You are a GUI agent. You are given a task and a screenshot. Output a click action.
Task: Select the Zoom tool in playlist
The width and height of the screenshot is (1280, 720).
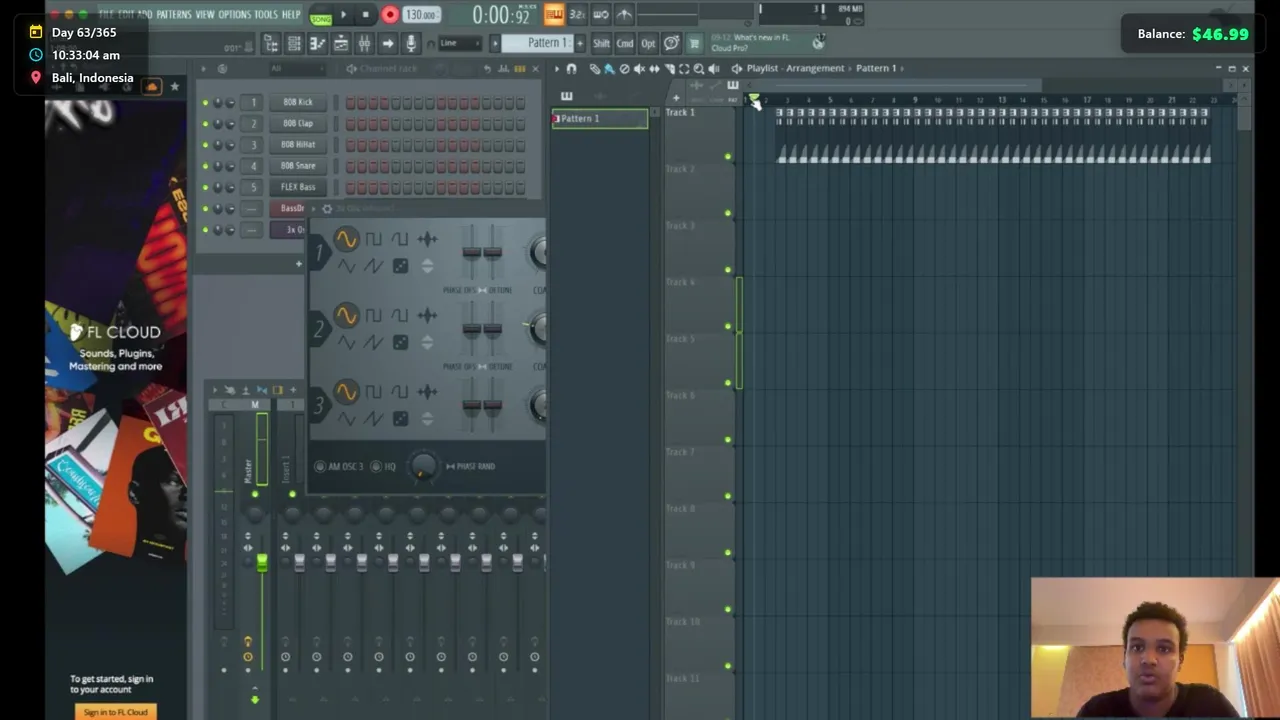699,69
